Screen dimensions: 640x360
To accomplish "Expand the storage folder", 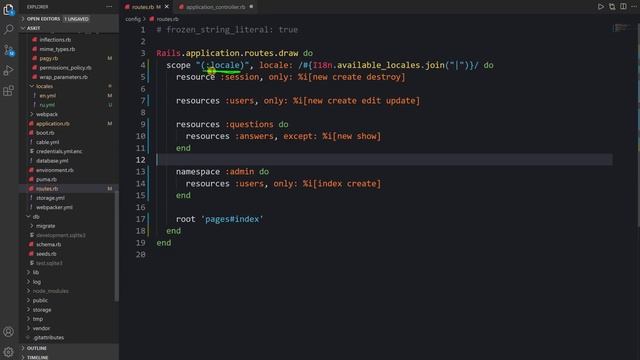I will (42, 310).
